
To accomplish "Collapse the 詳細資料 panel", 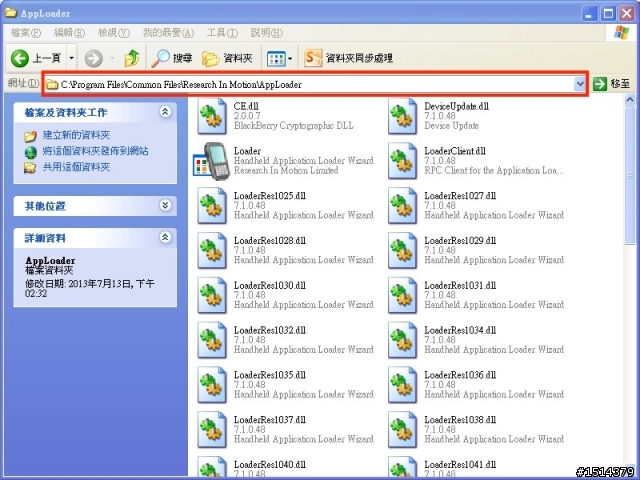I will pos(165,237).
